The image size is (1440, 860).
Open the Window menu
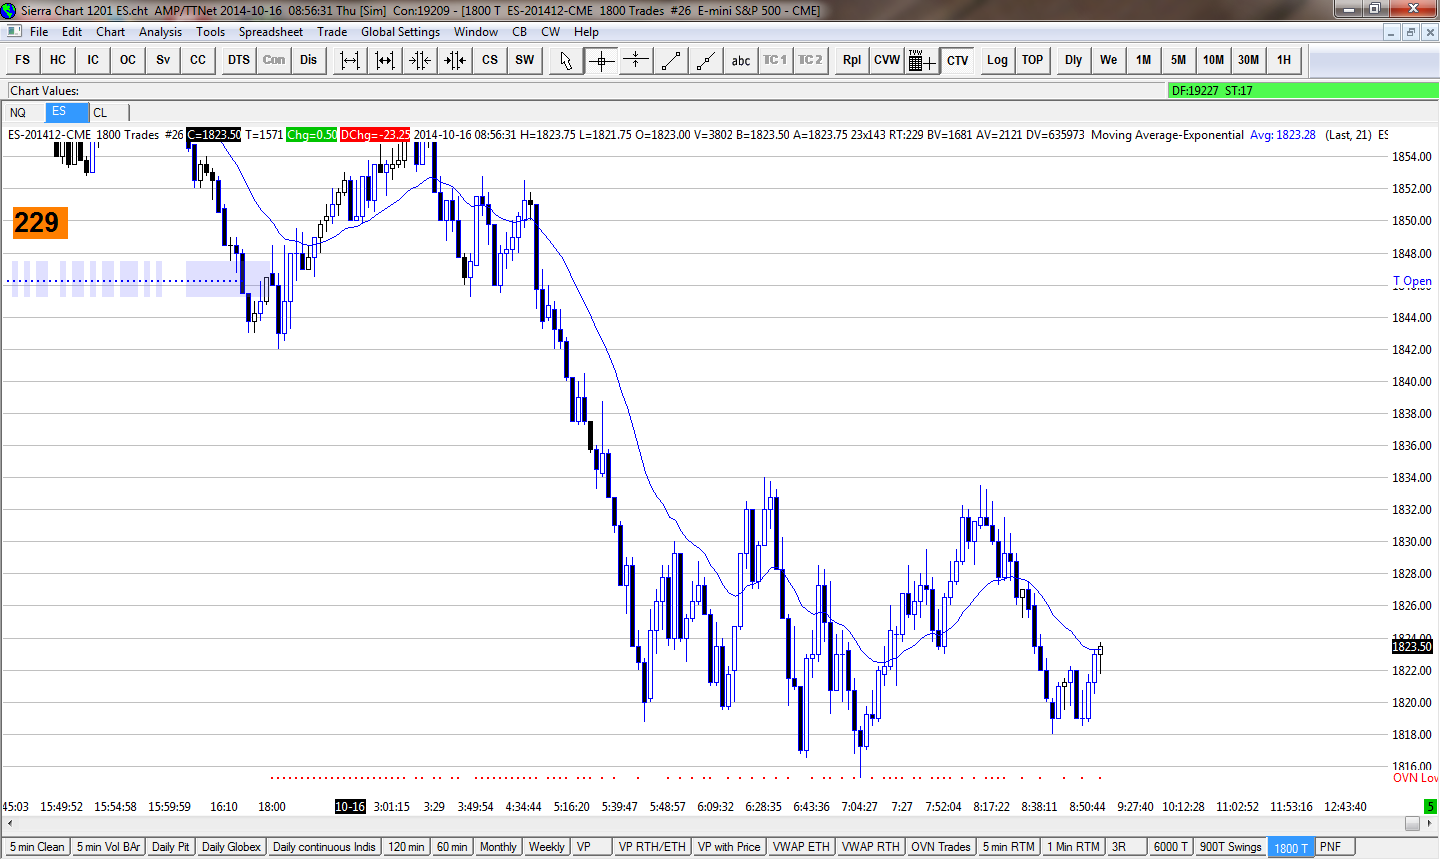tap(476, 32)
